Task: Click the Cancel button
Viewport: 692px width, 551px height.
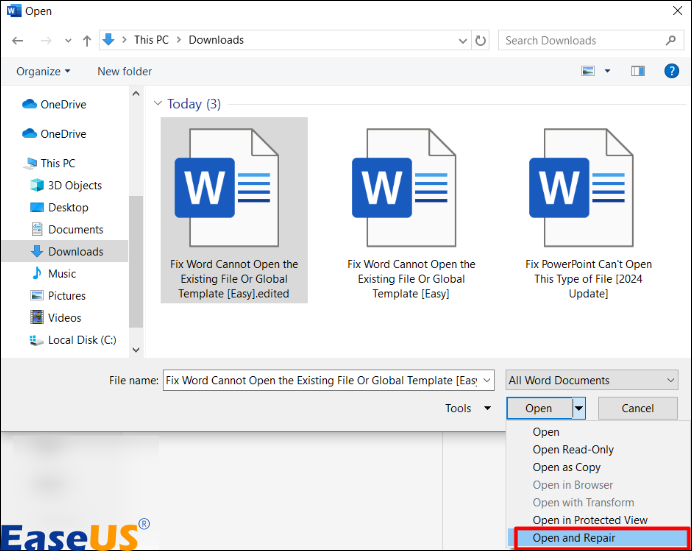Action: 637,408
